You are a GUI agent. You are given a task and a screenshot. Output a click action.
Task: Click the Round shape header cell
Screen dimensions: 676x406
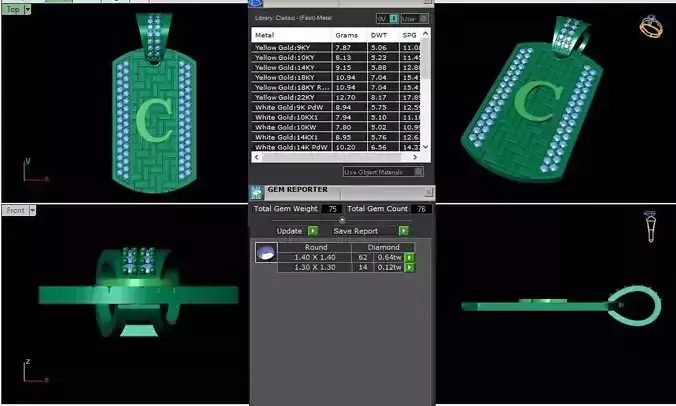pyautogui.click(x=316, y=247)
